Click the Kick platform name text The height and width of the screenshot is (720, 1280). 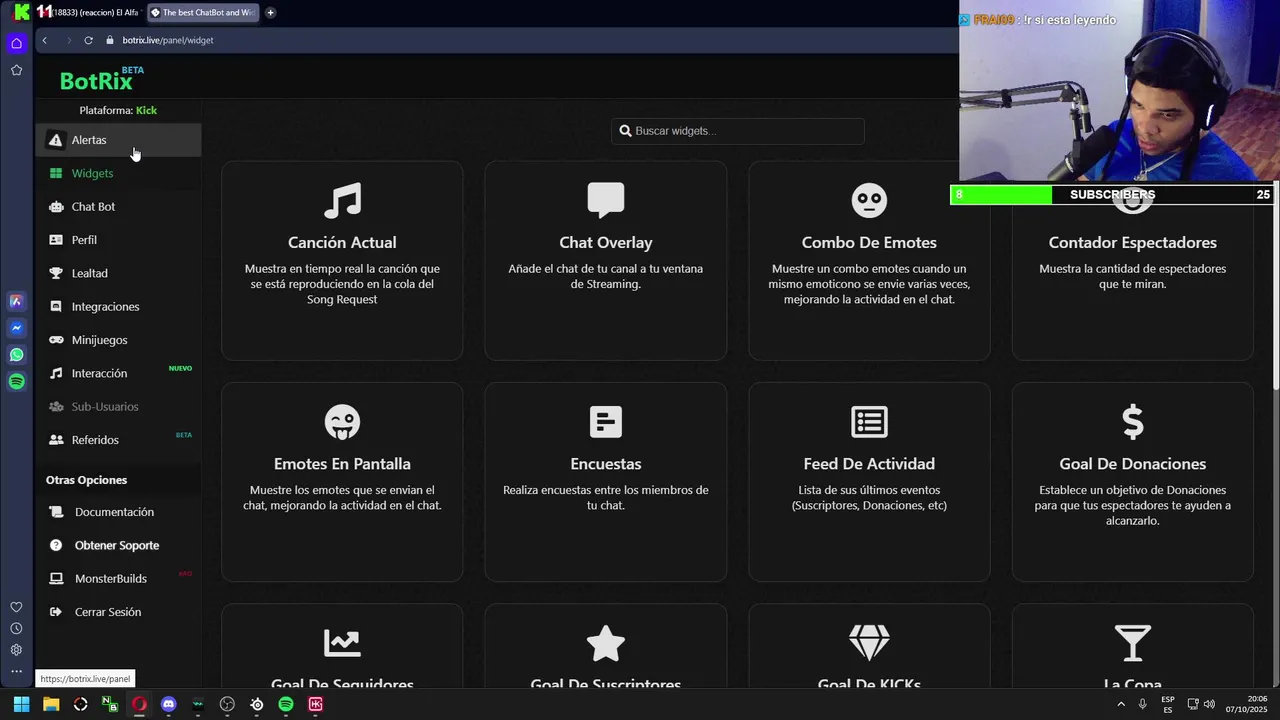coord(146,110)
